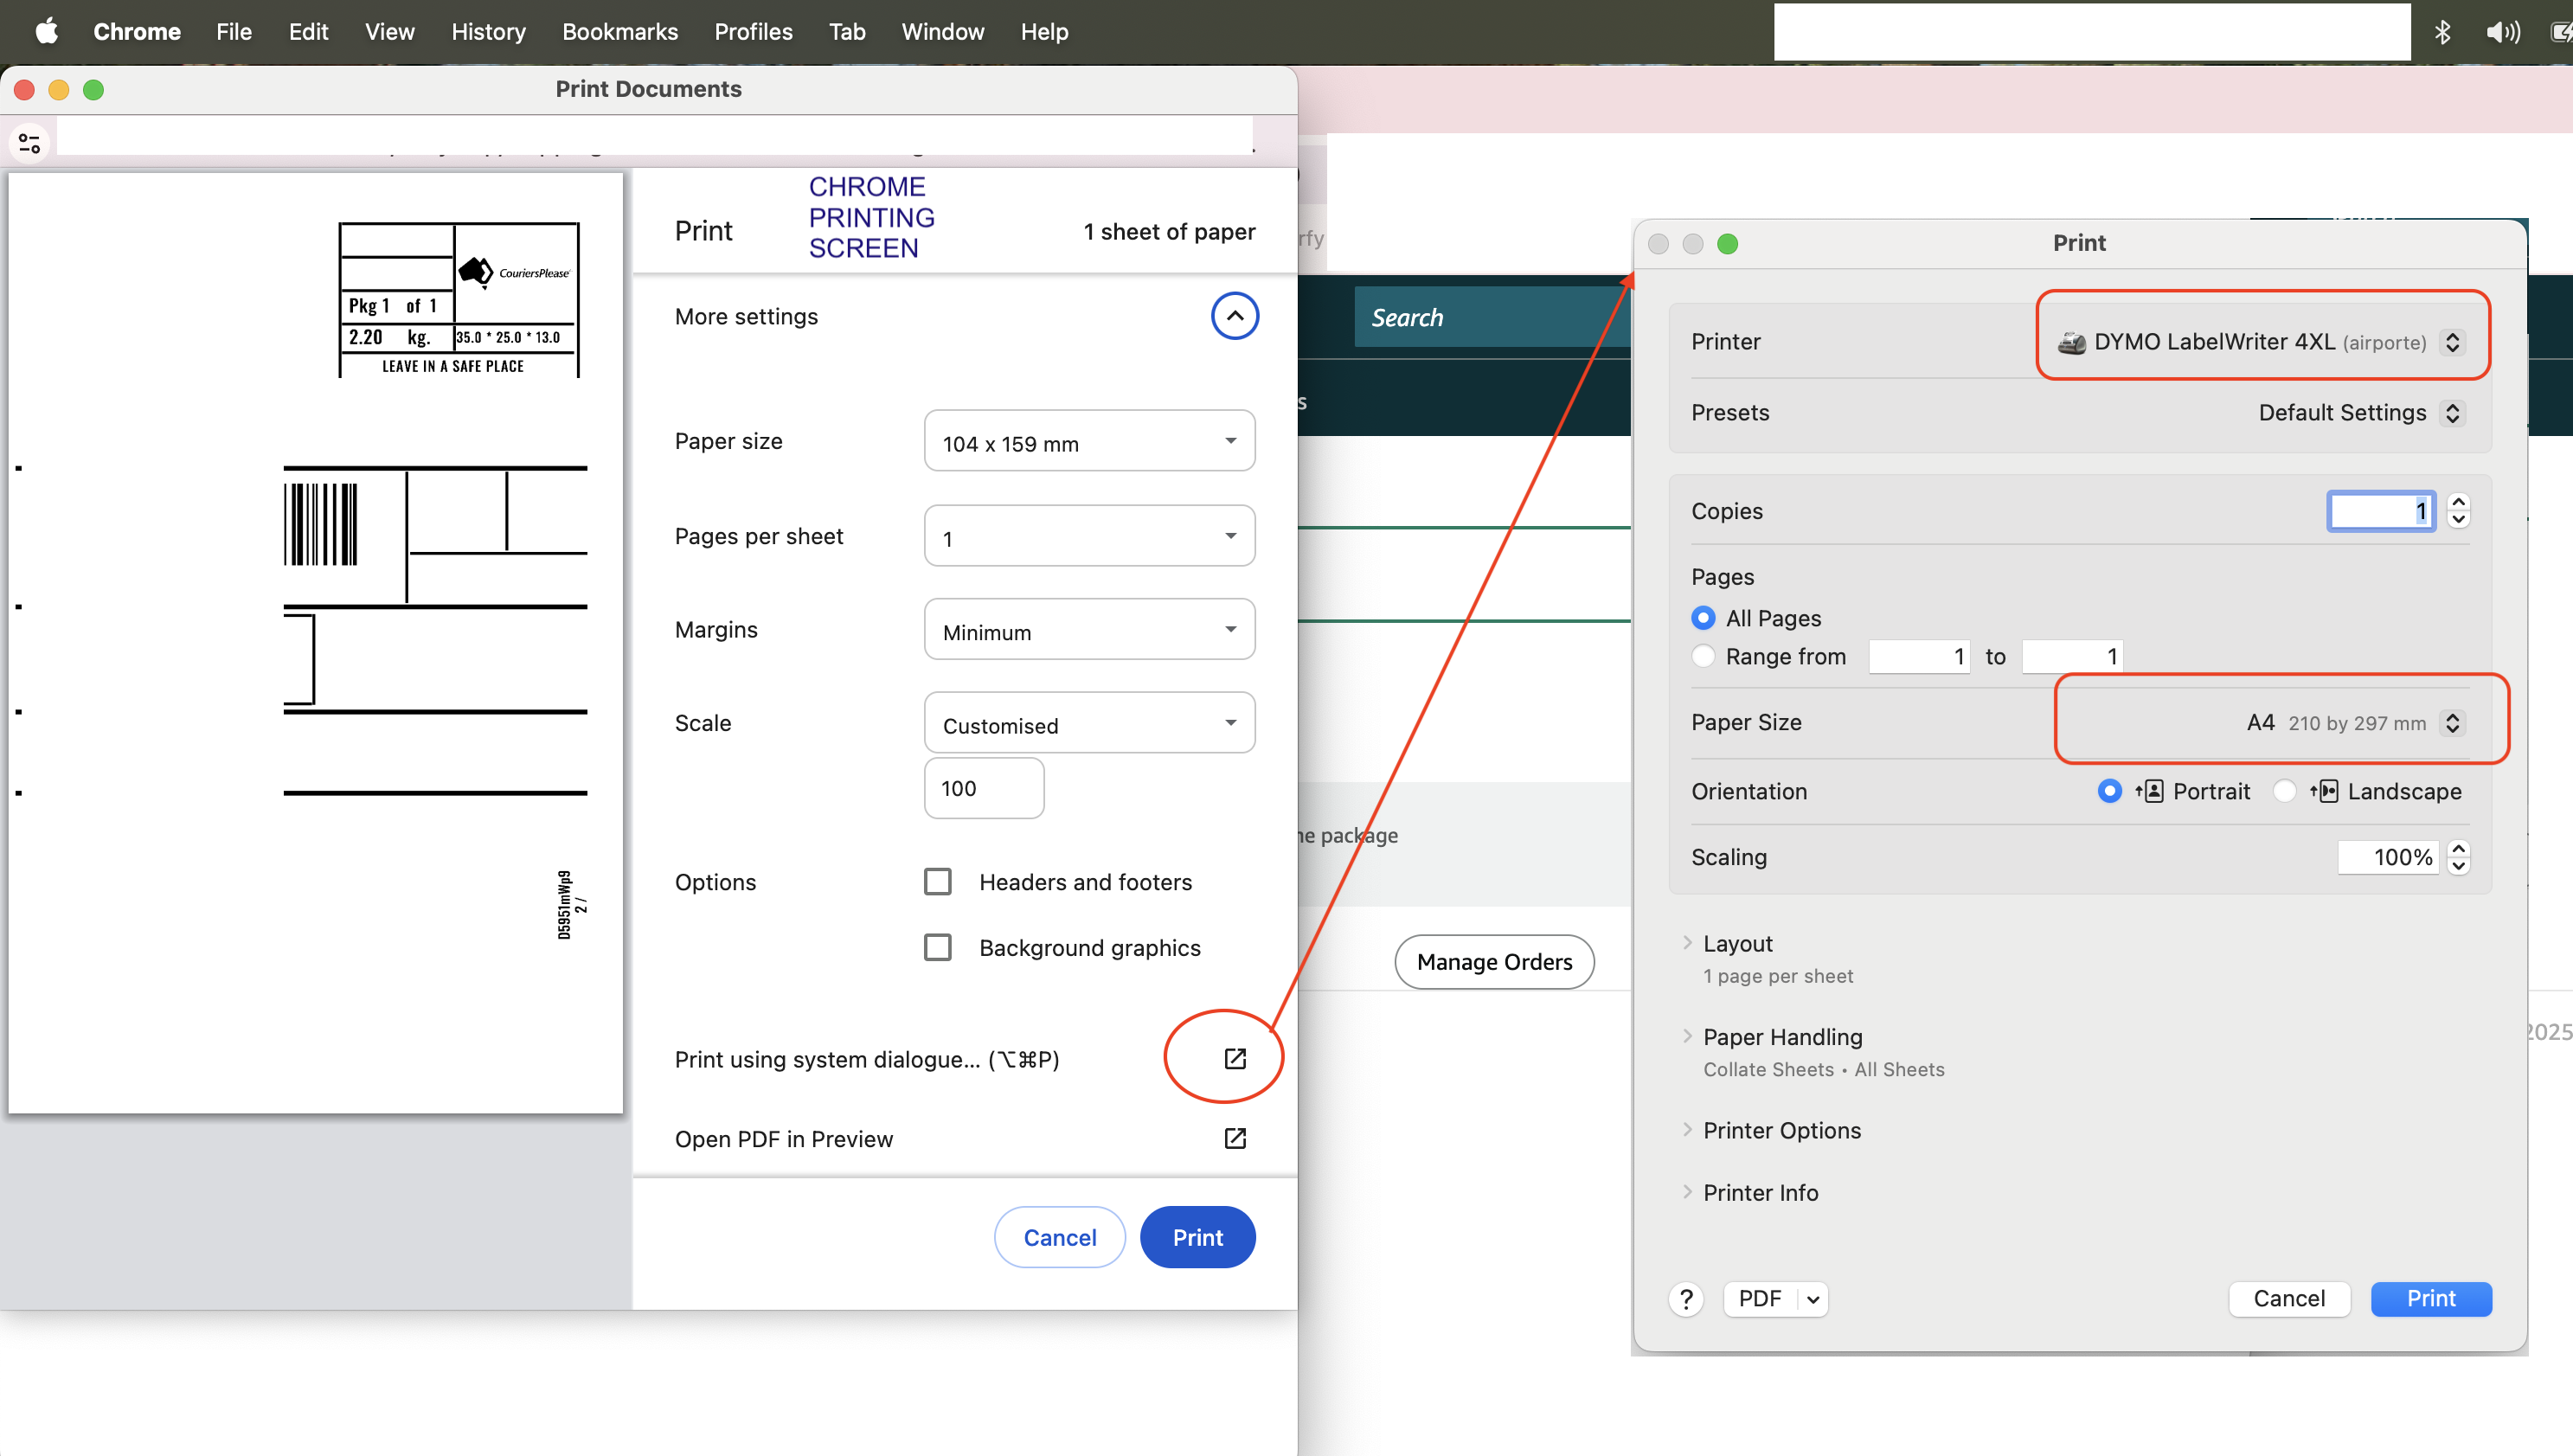
Task: Open the Bookmarks menu
Action: click(x=619, y=32)
